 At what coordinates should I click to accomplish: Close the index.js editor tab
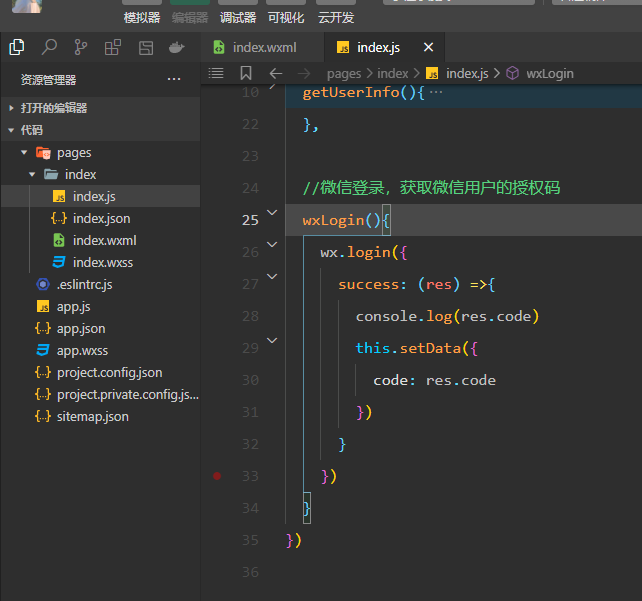[x=429, y=47]
